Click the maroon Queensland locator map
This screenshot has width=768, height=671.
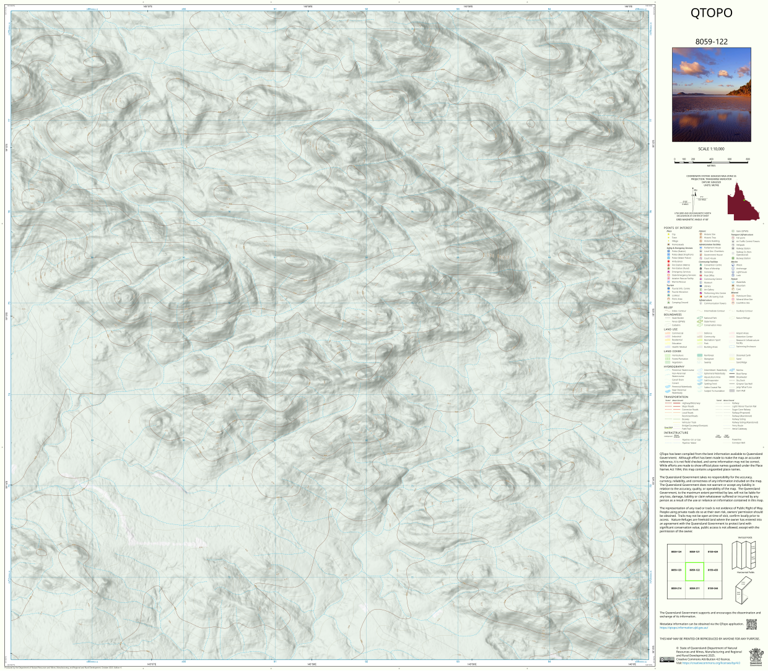coord(743,202)
